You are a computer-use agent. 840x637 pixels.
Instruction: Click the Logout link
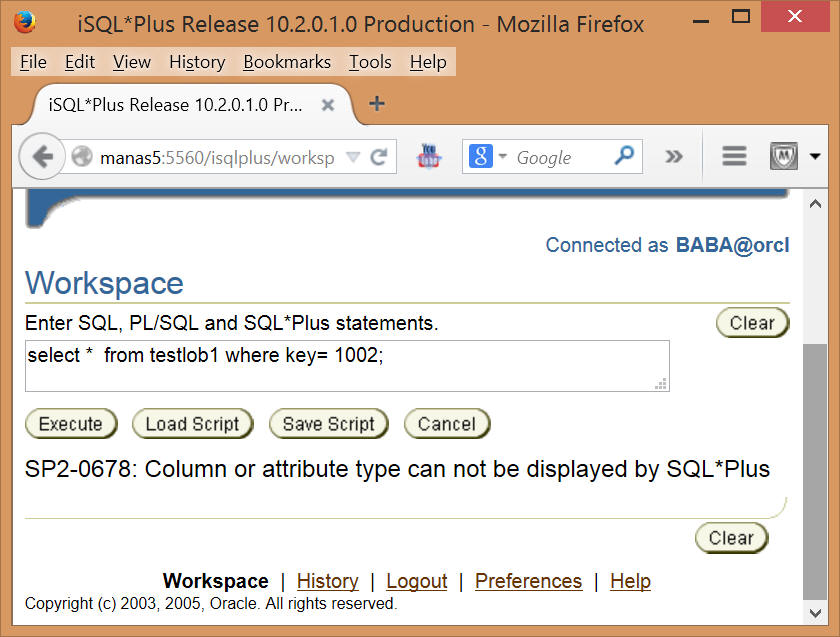coord(417,581)
